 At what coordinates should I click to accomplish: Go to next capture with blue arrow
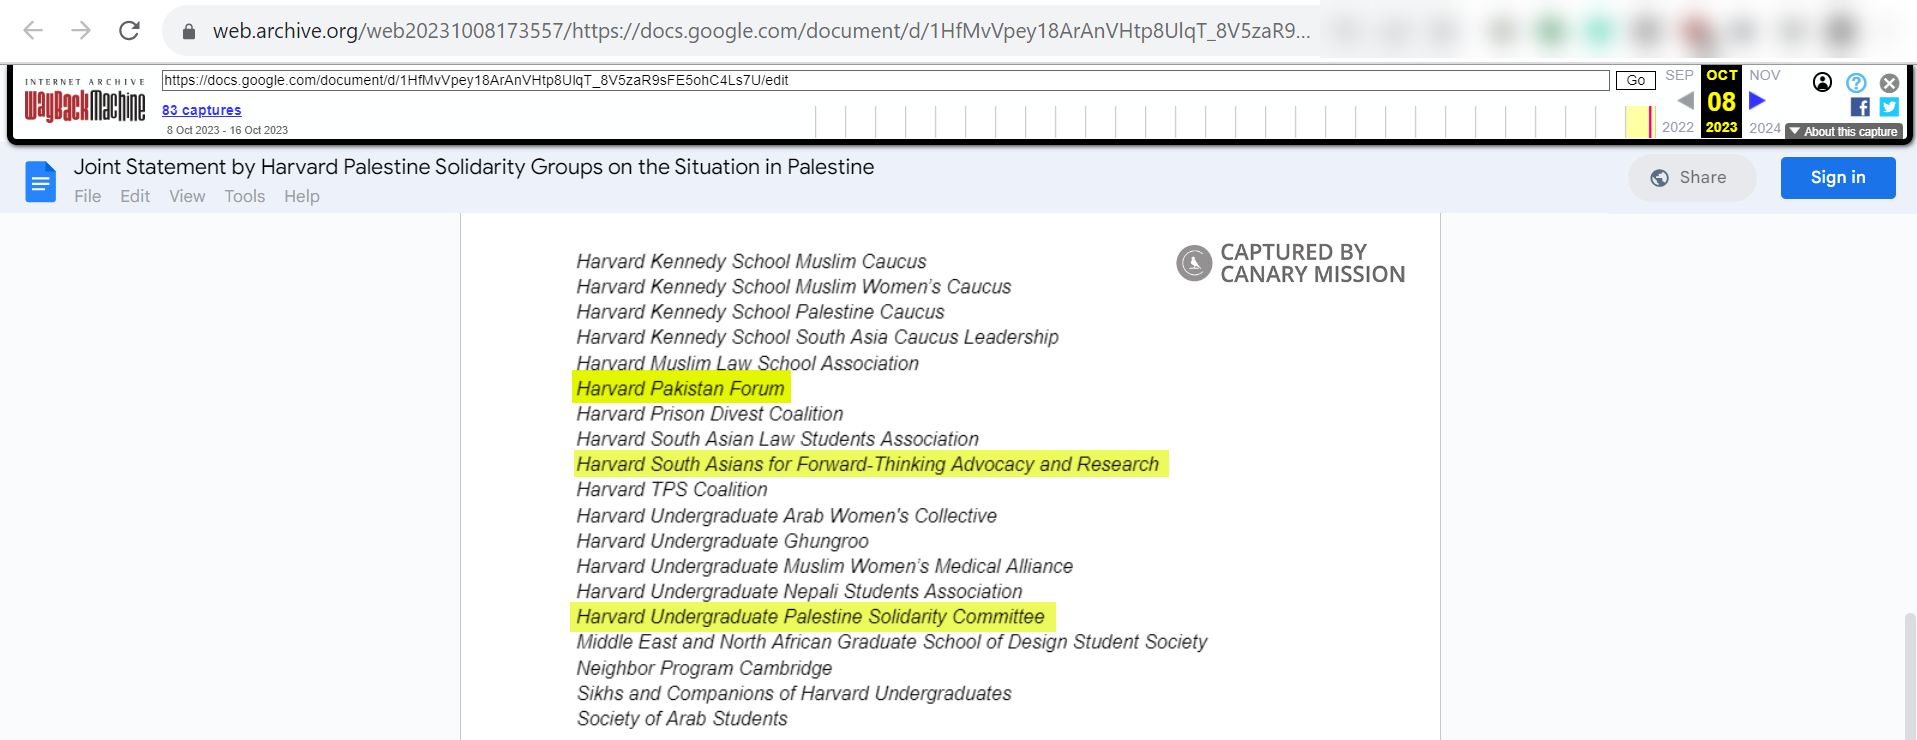(1757, 101)
